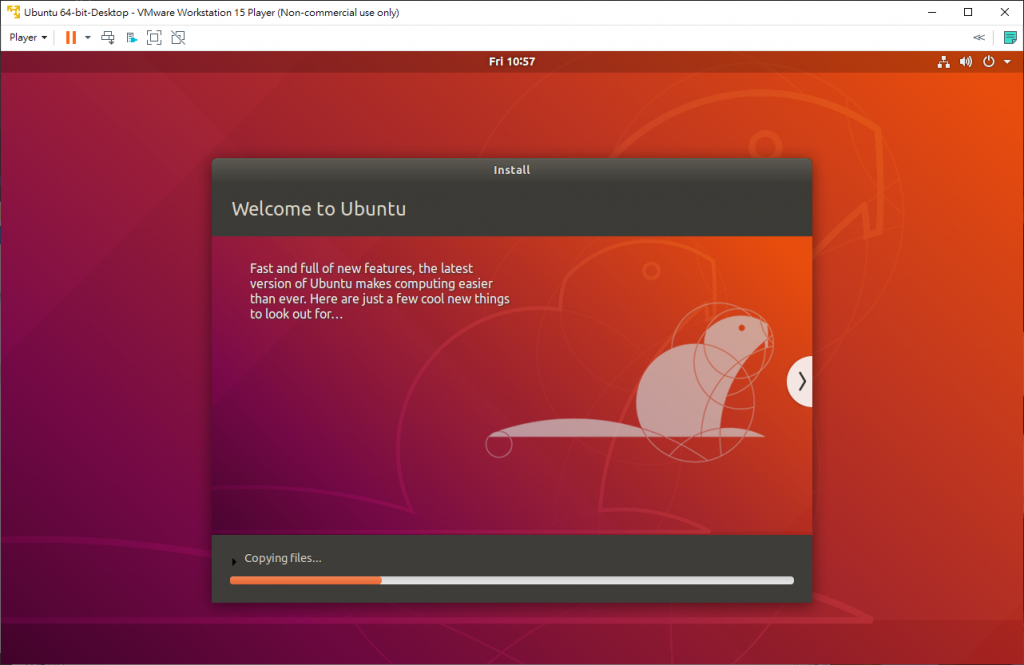
Task: Maximize the VMware Player window
Action: [968, 12]
